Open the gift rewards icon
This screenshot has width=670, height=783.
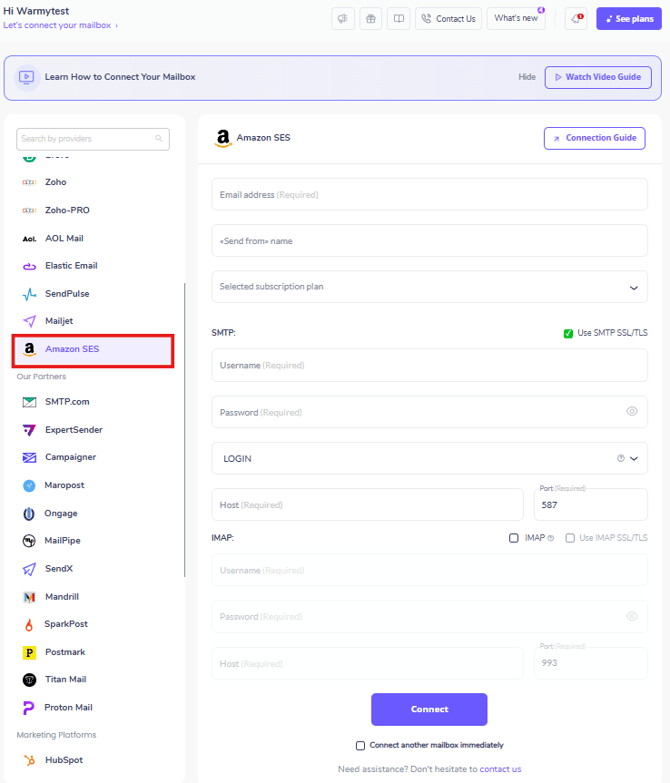(x=371, y=18)
